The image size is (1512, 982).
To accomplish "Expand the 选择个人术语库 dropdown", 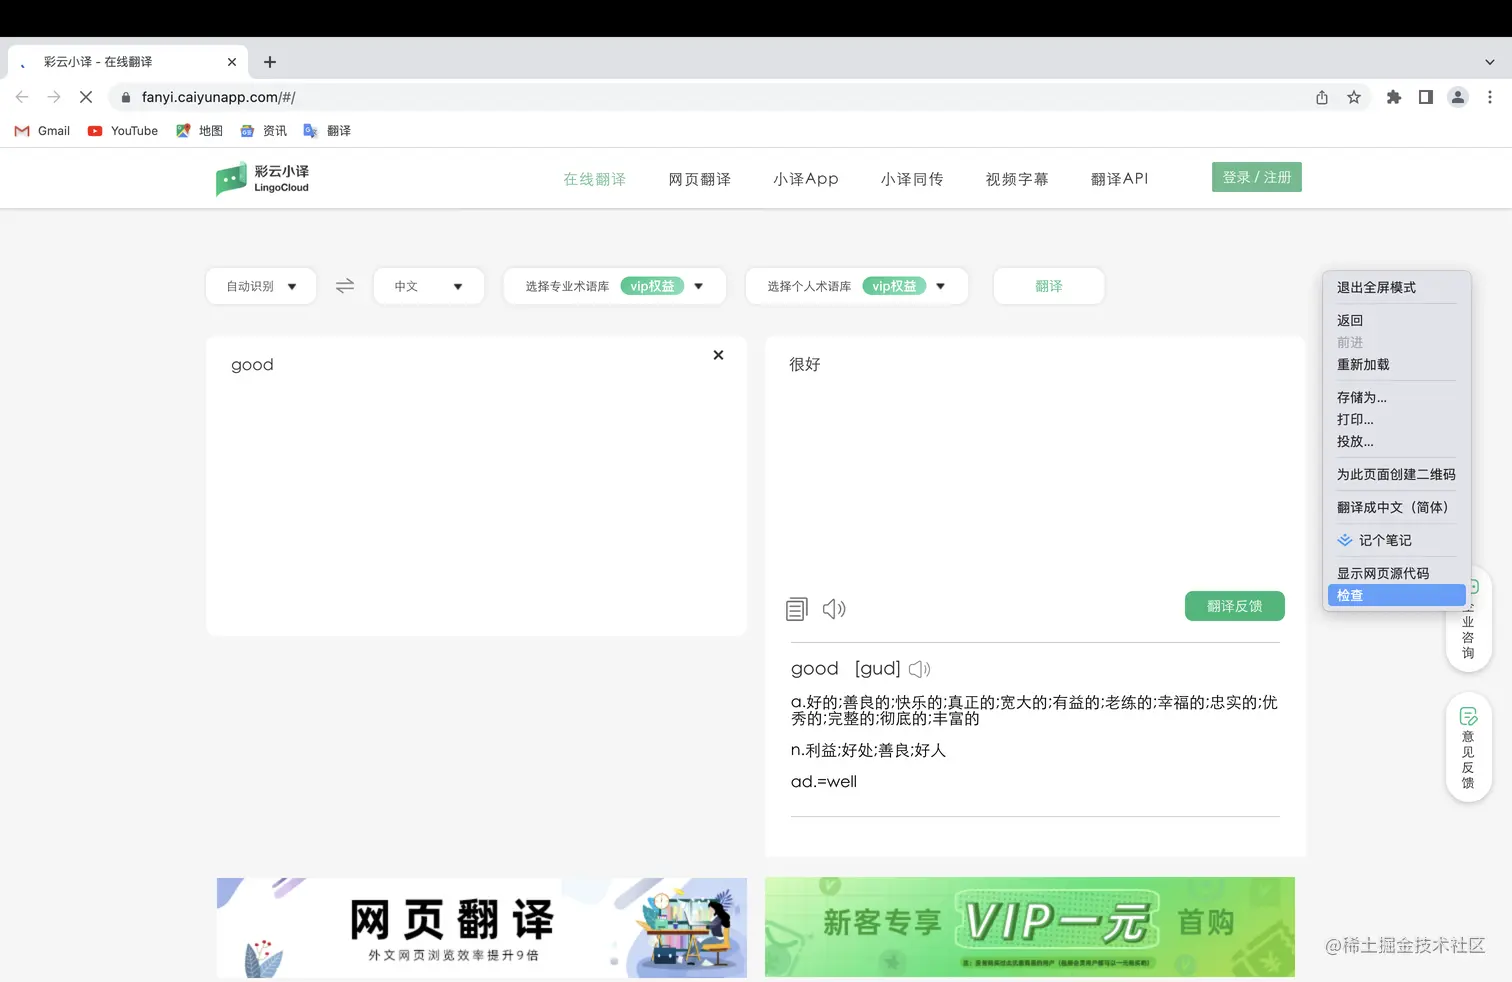I will pyautogui.click(x=940, y=286).
